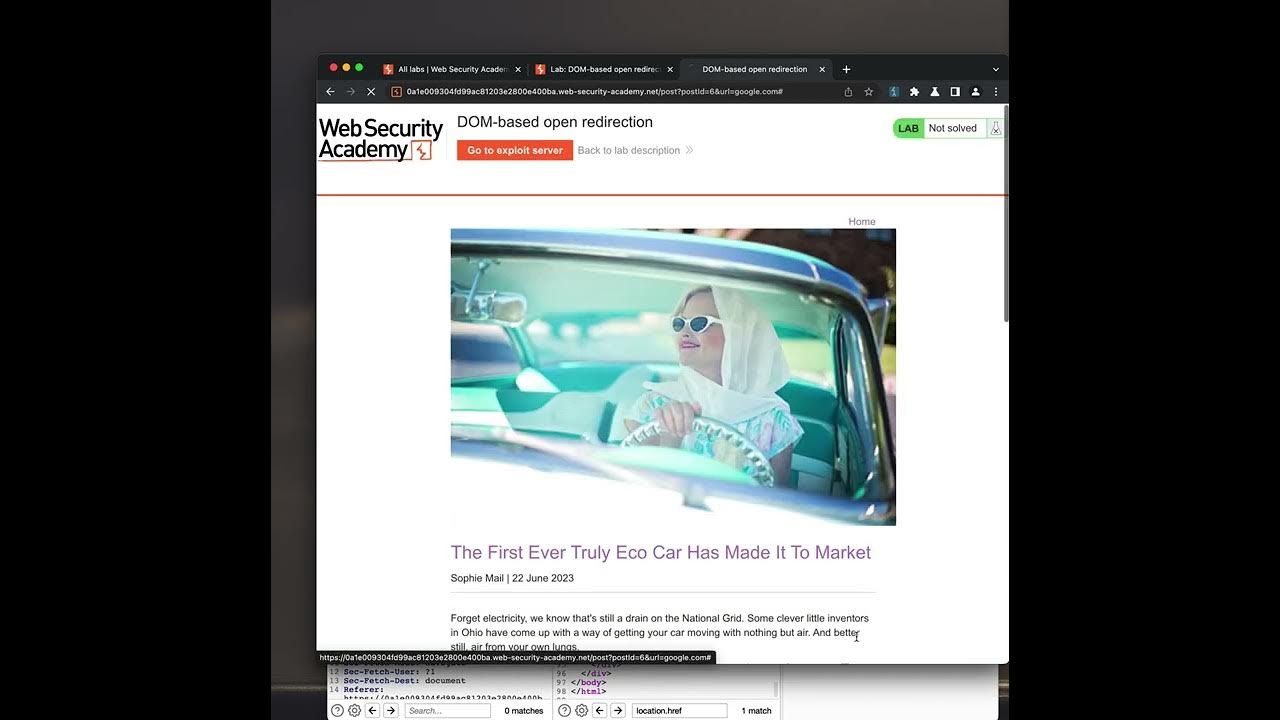Click the Eco Car post title
1280x720 pixels.
[x=661, y=552]
